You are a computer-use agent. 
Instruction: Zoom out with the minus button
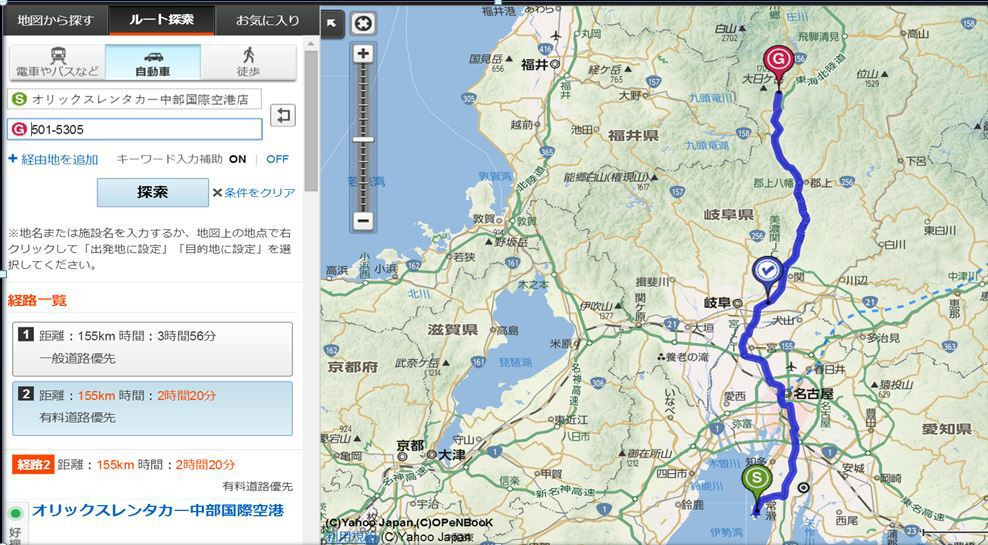(363, 221)
